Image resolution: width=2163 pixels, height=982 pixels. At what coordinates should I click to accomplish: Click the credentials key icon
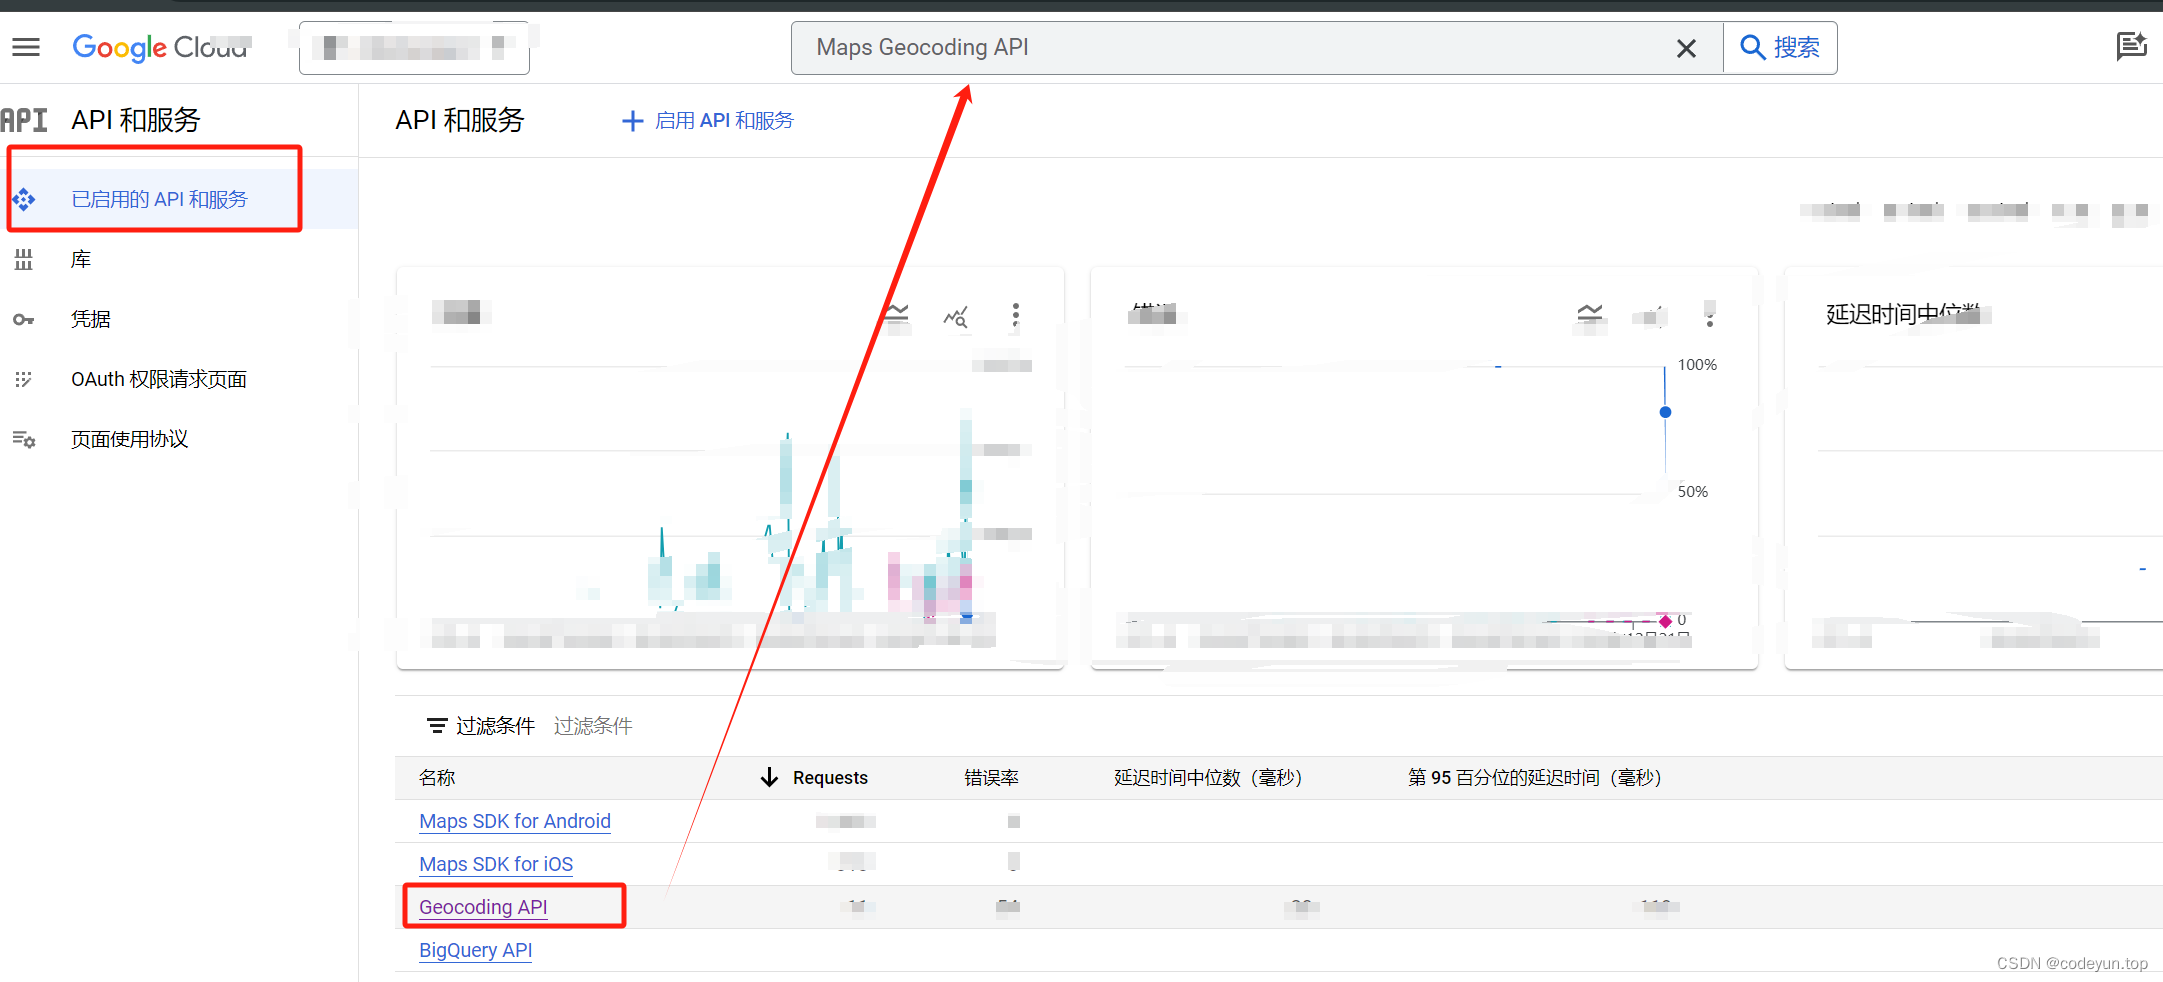click(x=24, y=320)
